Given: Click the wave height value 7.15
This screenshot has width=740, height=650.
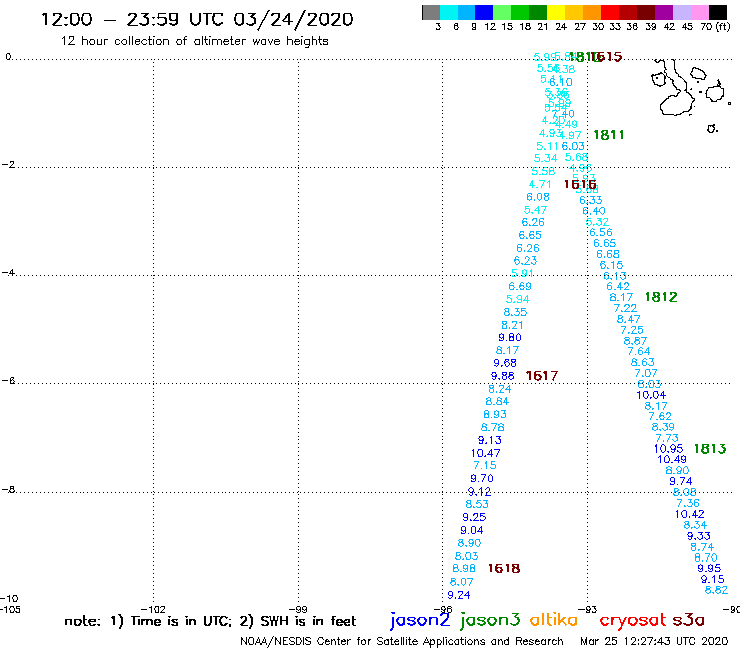Looking at the screenshot, I should (485, 465).
